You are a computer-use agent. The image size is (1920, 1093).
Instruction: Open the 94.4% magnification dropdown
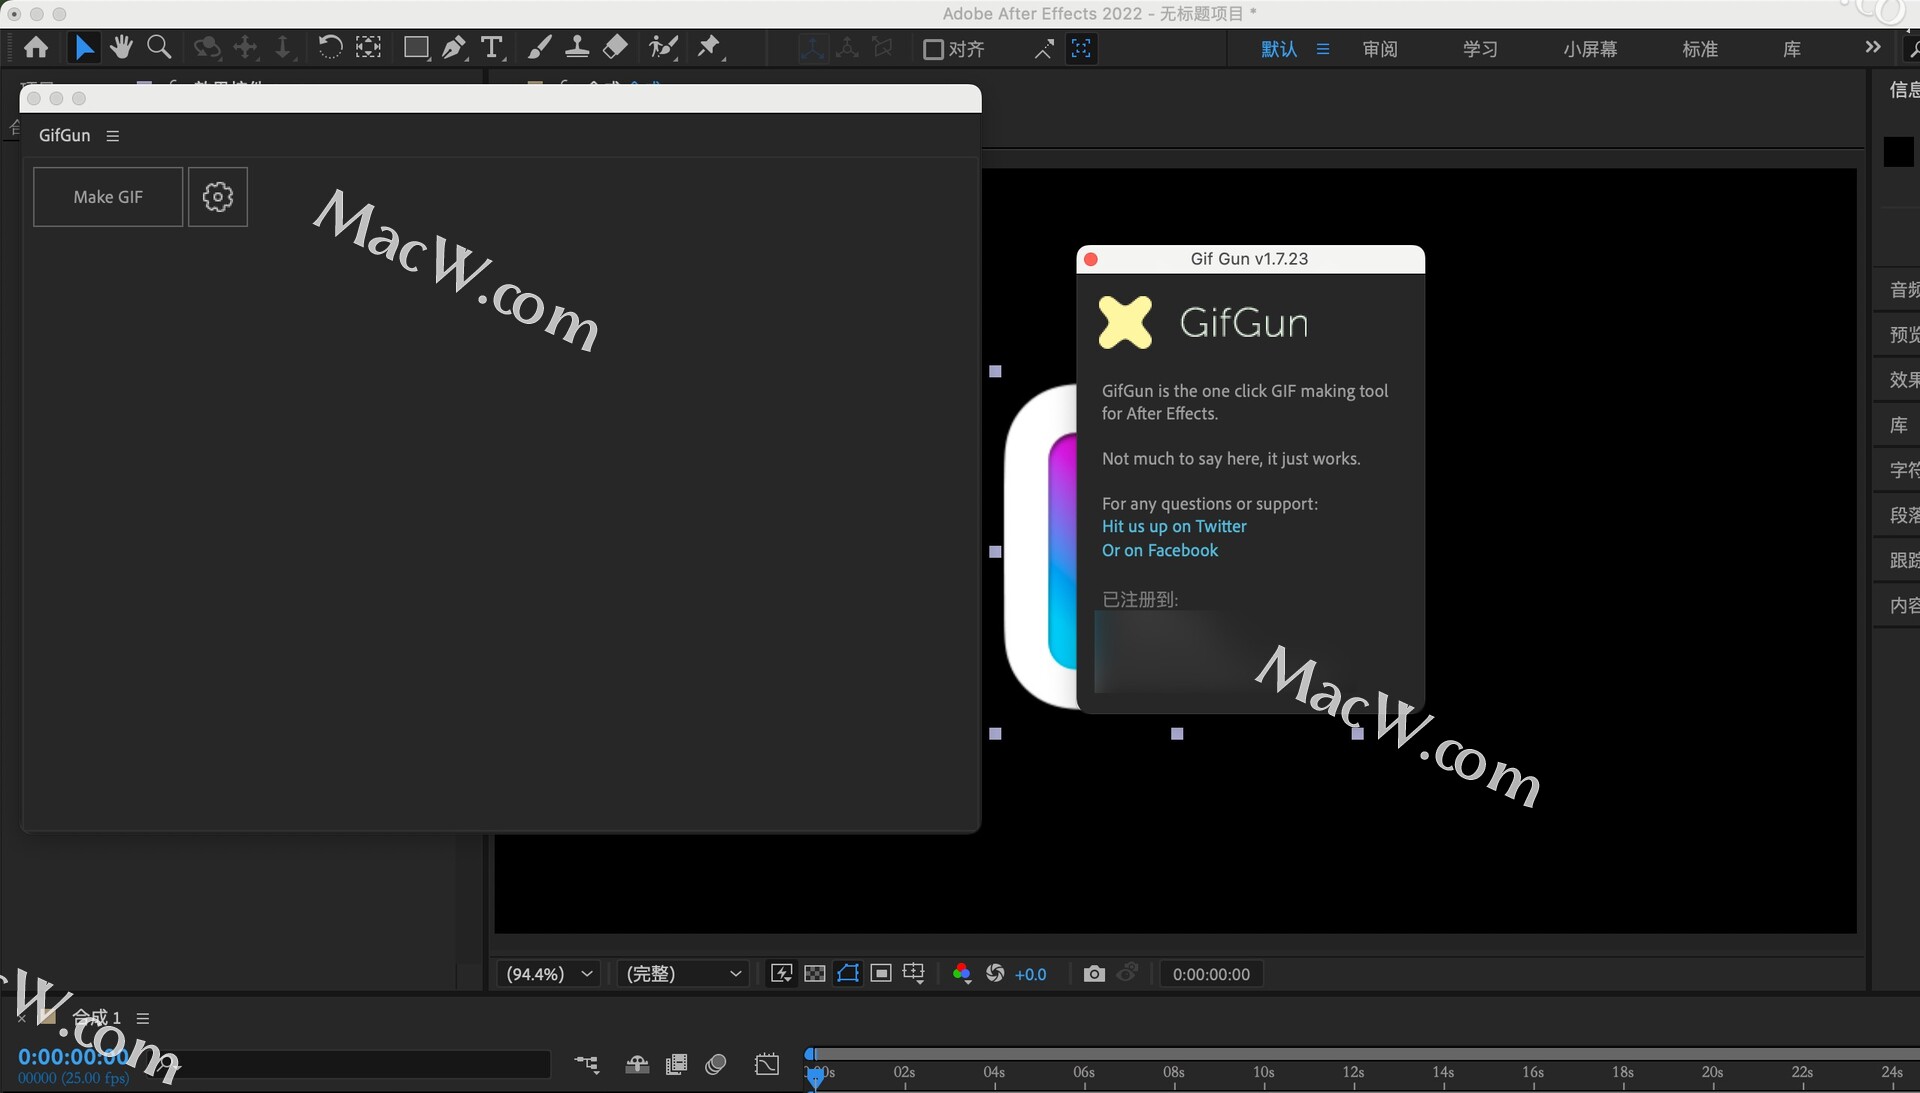point(549,974)
